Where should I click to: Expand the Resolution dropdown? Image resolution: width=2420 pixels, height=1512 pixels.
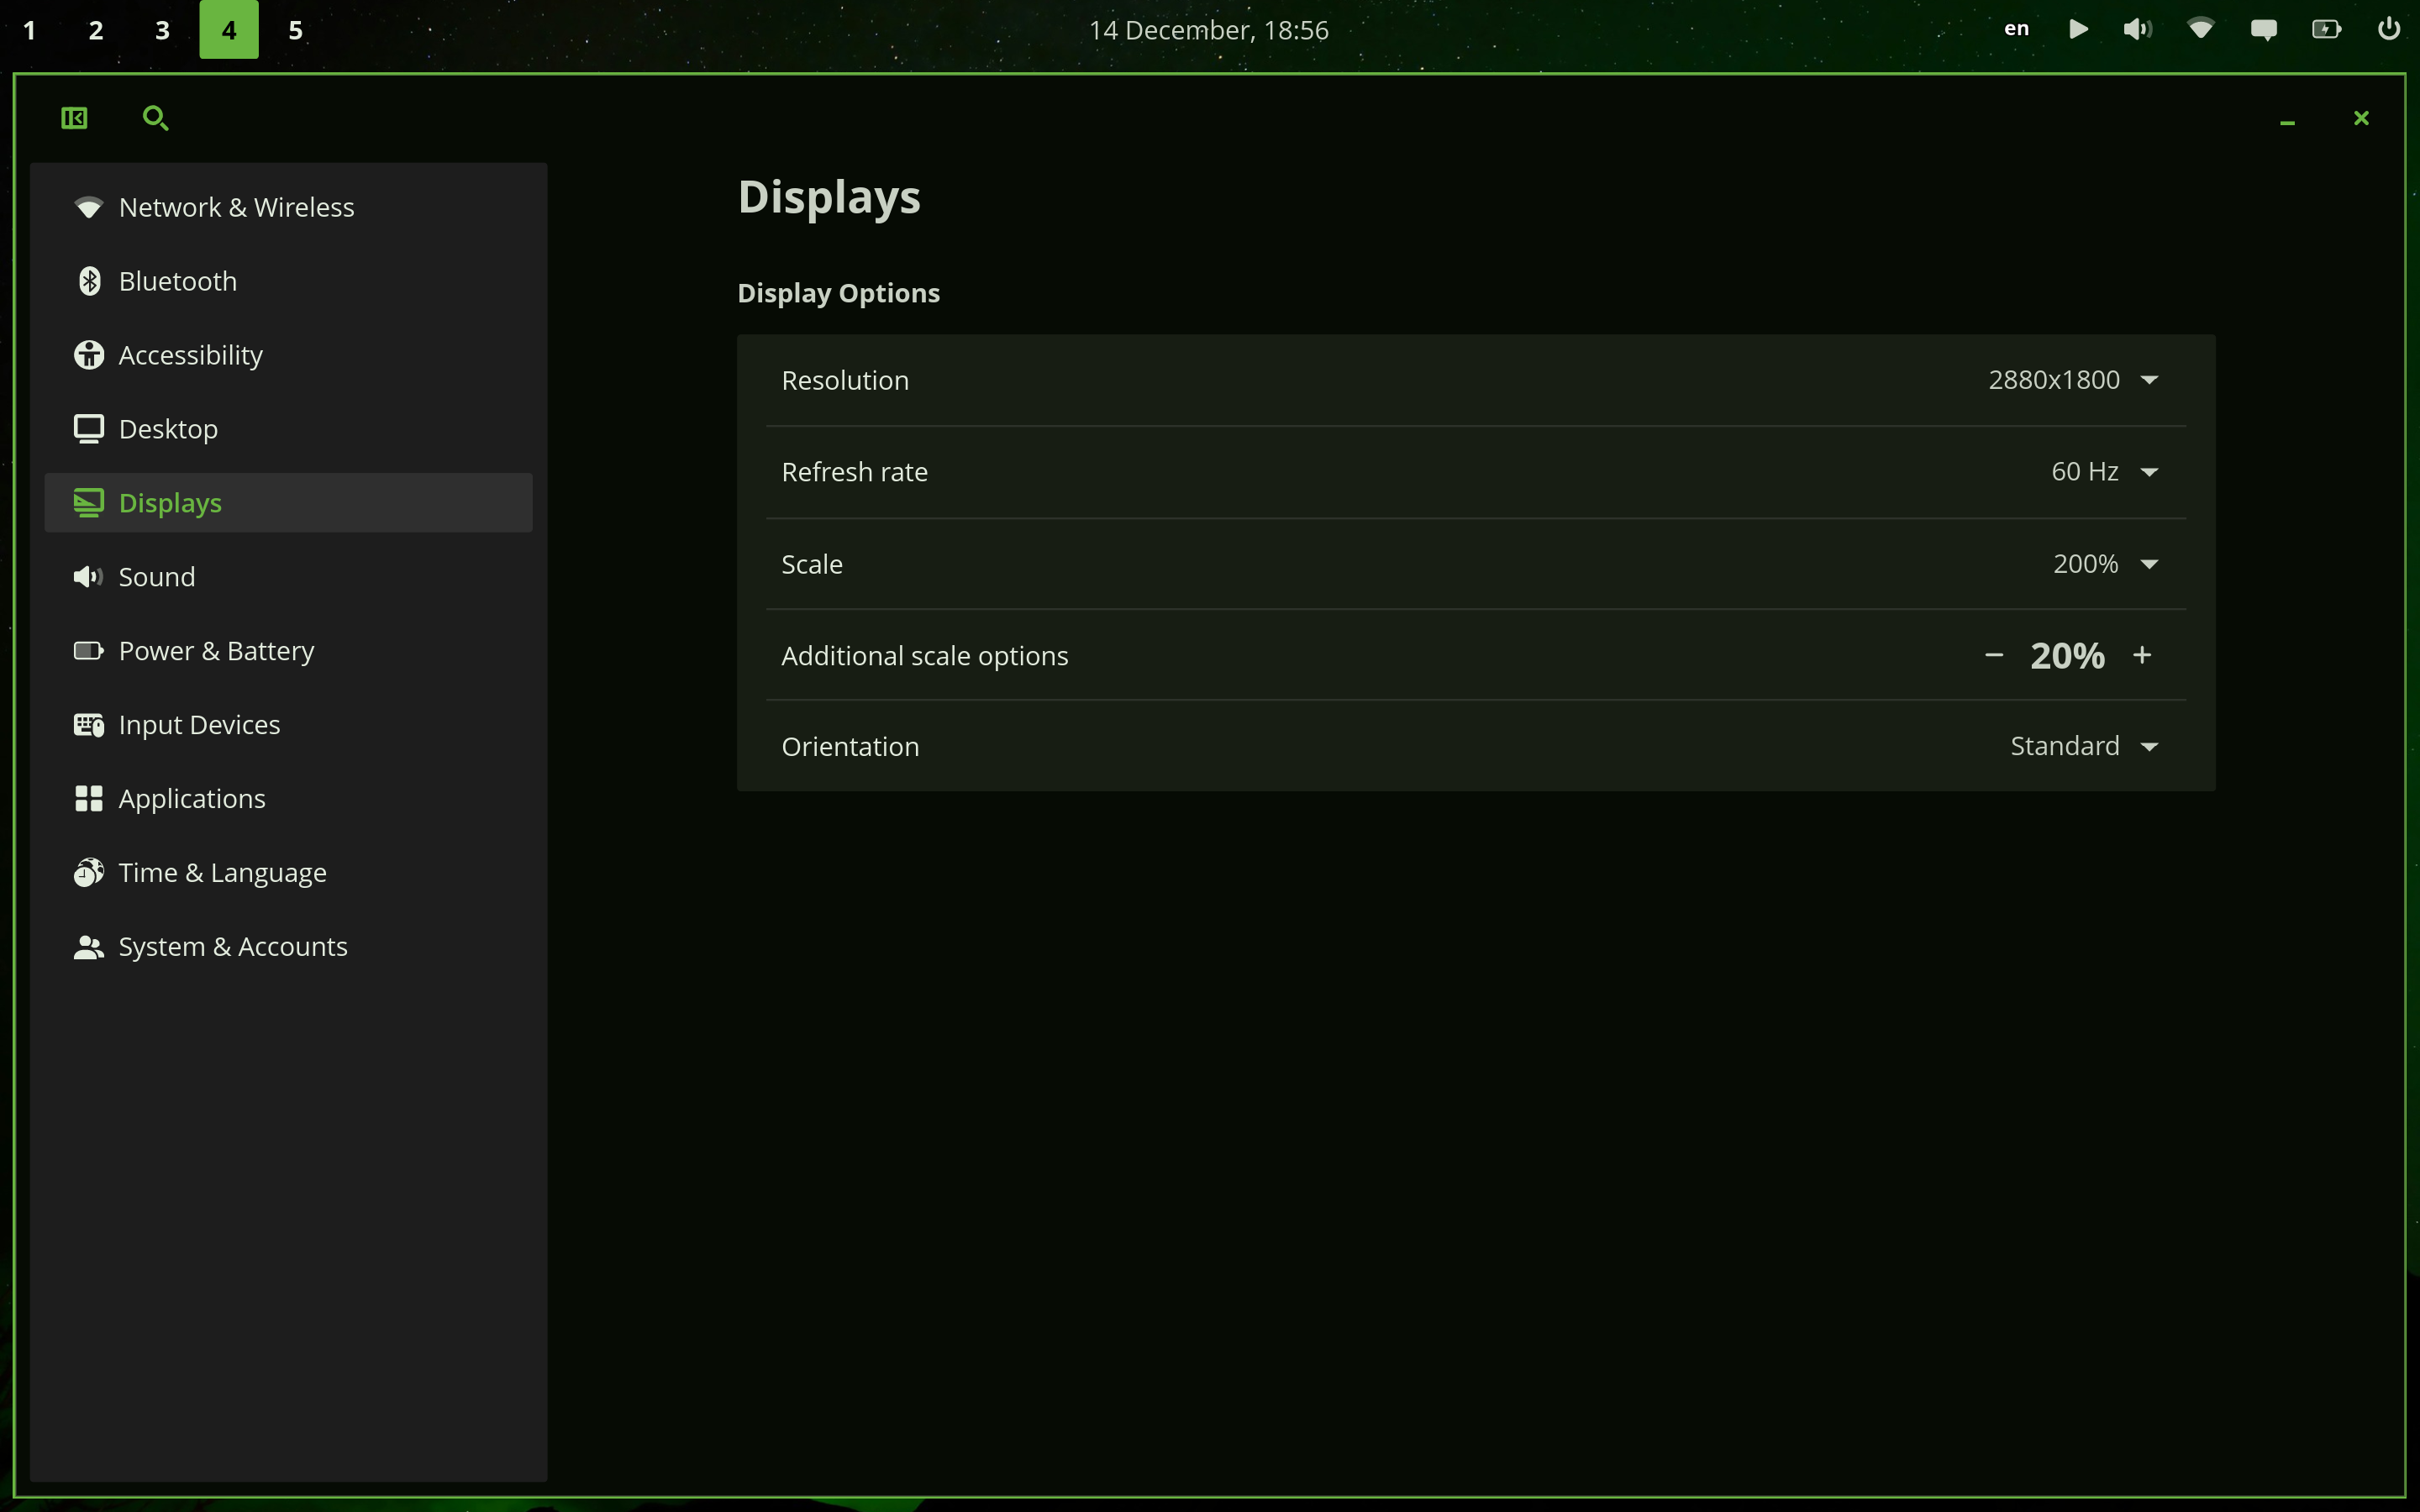pos(2073,380)
